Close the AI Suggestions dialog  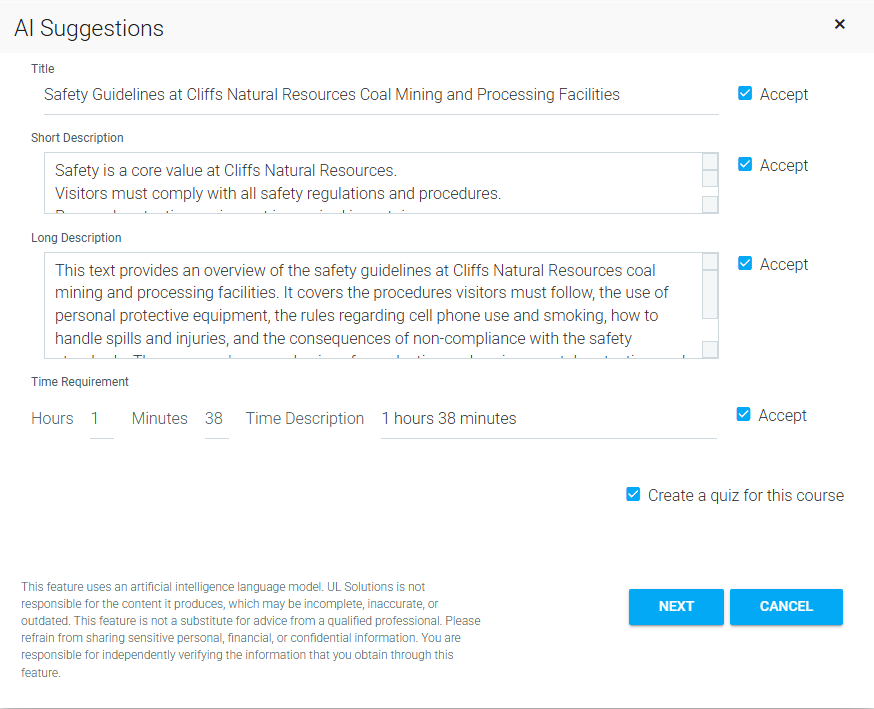(x=840, y=24)
